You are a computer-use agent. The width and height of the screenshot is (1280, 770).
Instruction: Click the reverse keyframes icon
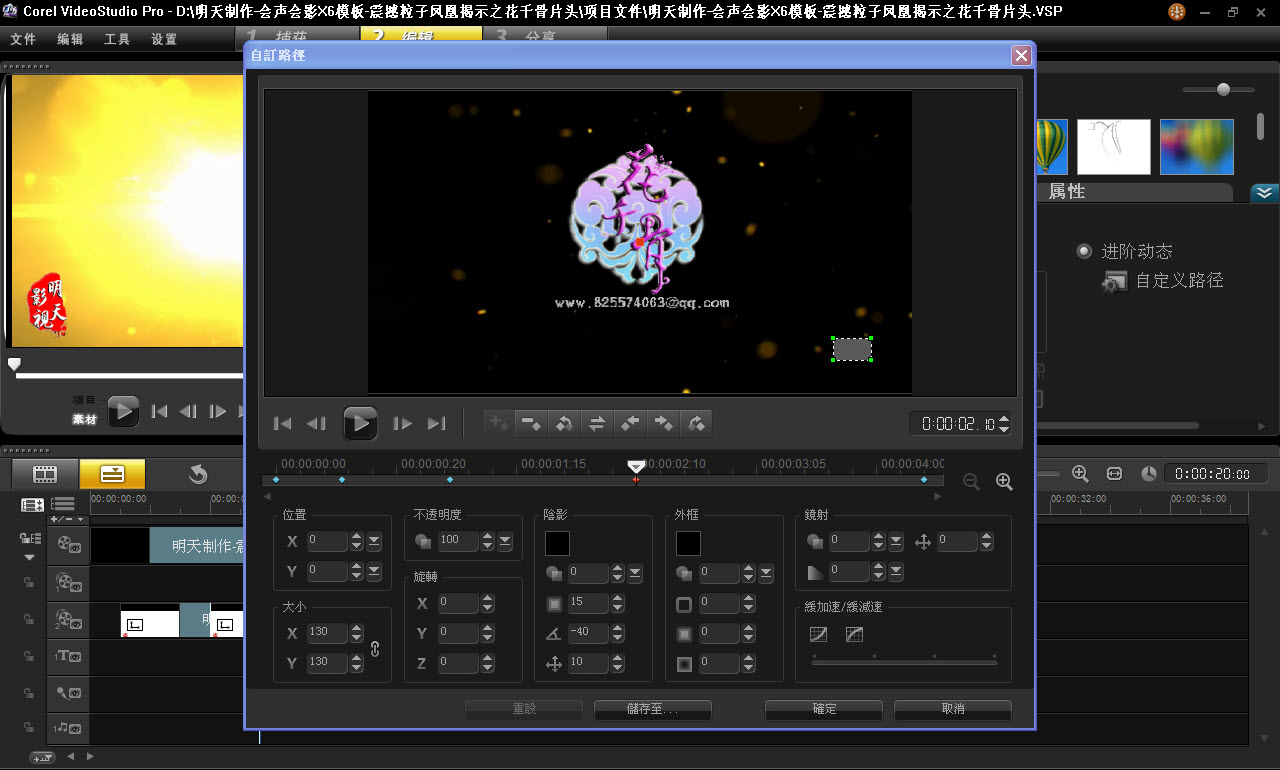[564, 423]
